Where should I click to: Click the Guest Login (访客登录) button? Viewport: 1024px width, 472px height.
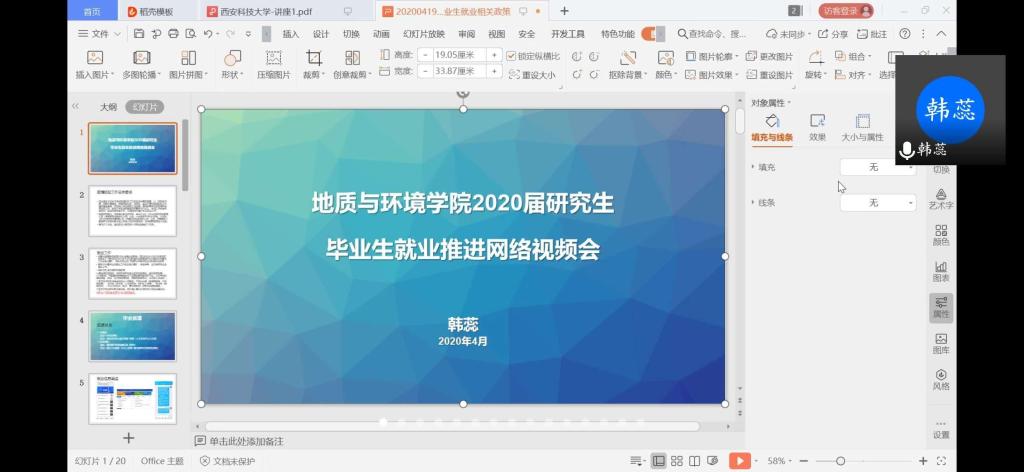[x=846, y=11]
